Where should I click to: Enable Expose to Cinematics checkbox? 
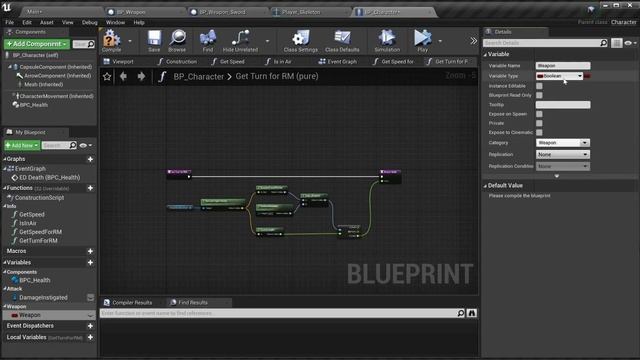point(539,132)
